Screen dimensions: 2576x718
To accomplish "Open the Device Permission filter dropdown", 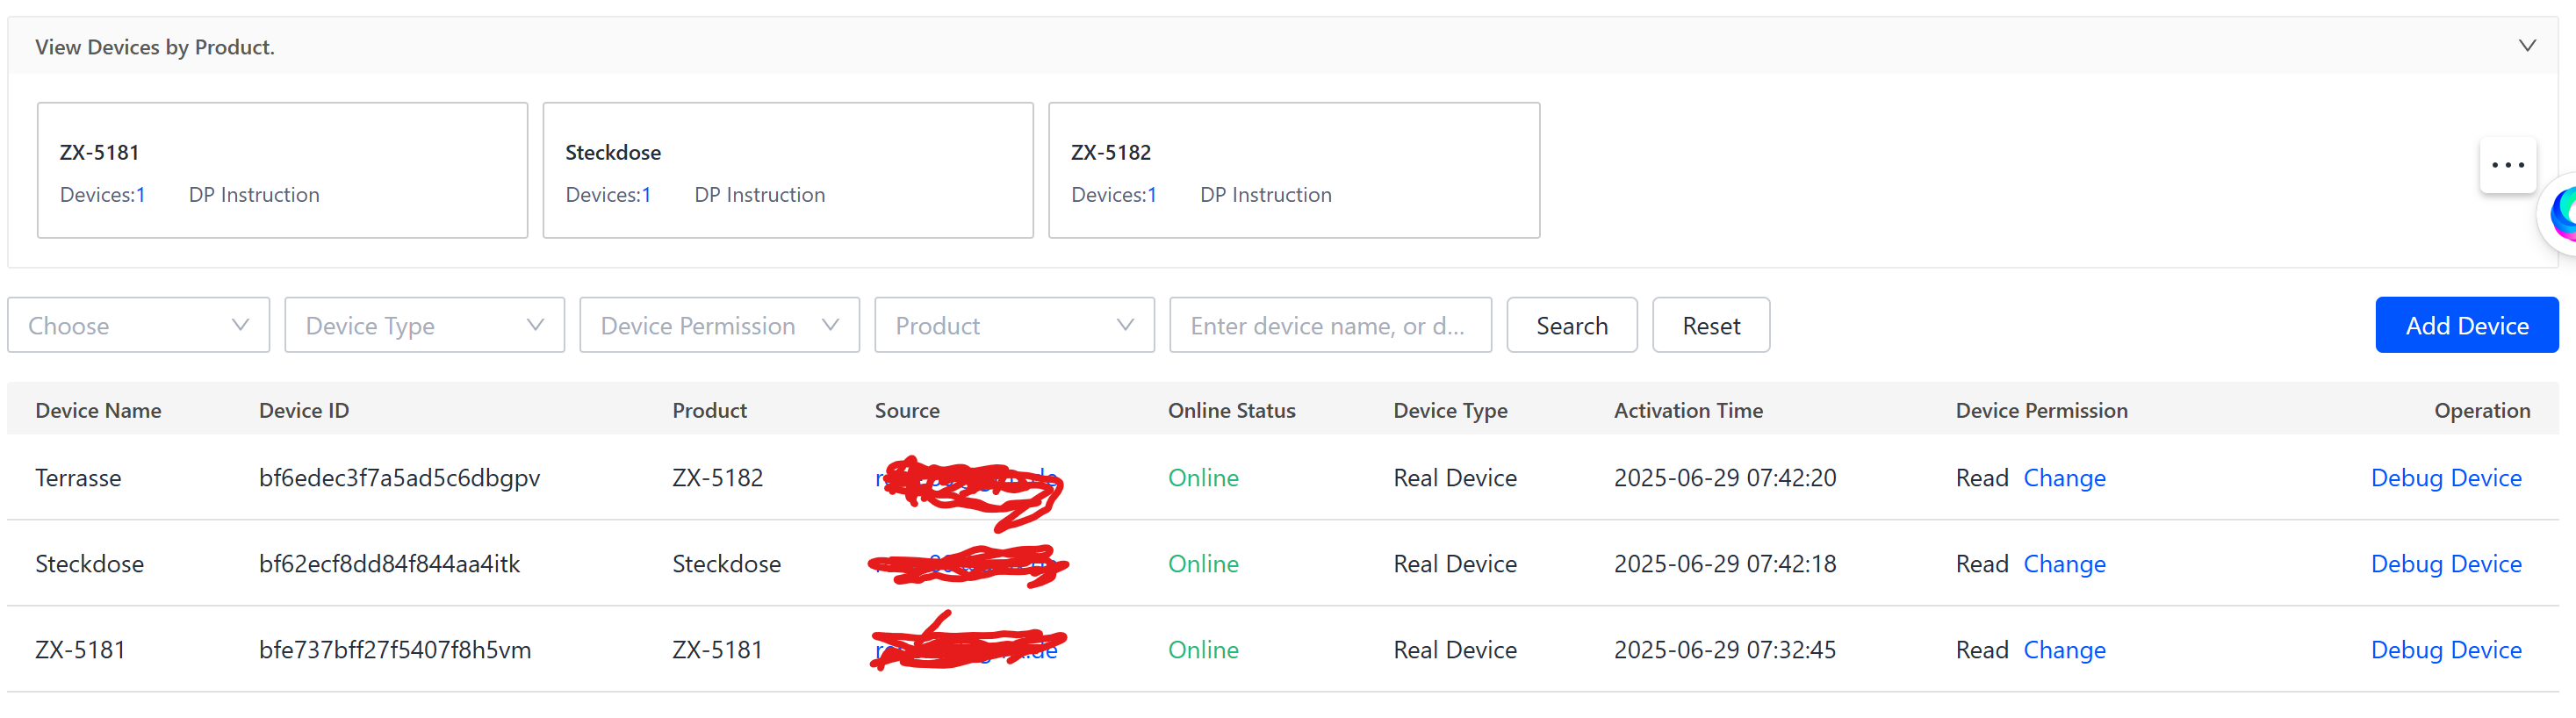I will tap(719, 325).
